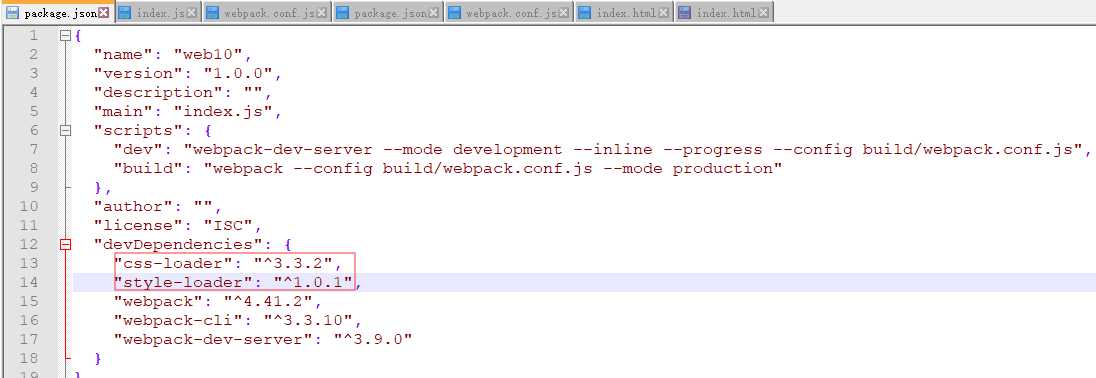Screen dimensions: 1096x378
Task: Click the "description": "" line
Action: point(182,92)
